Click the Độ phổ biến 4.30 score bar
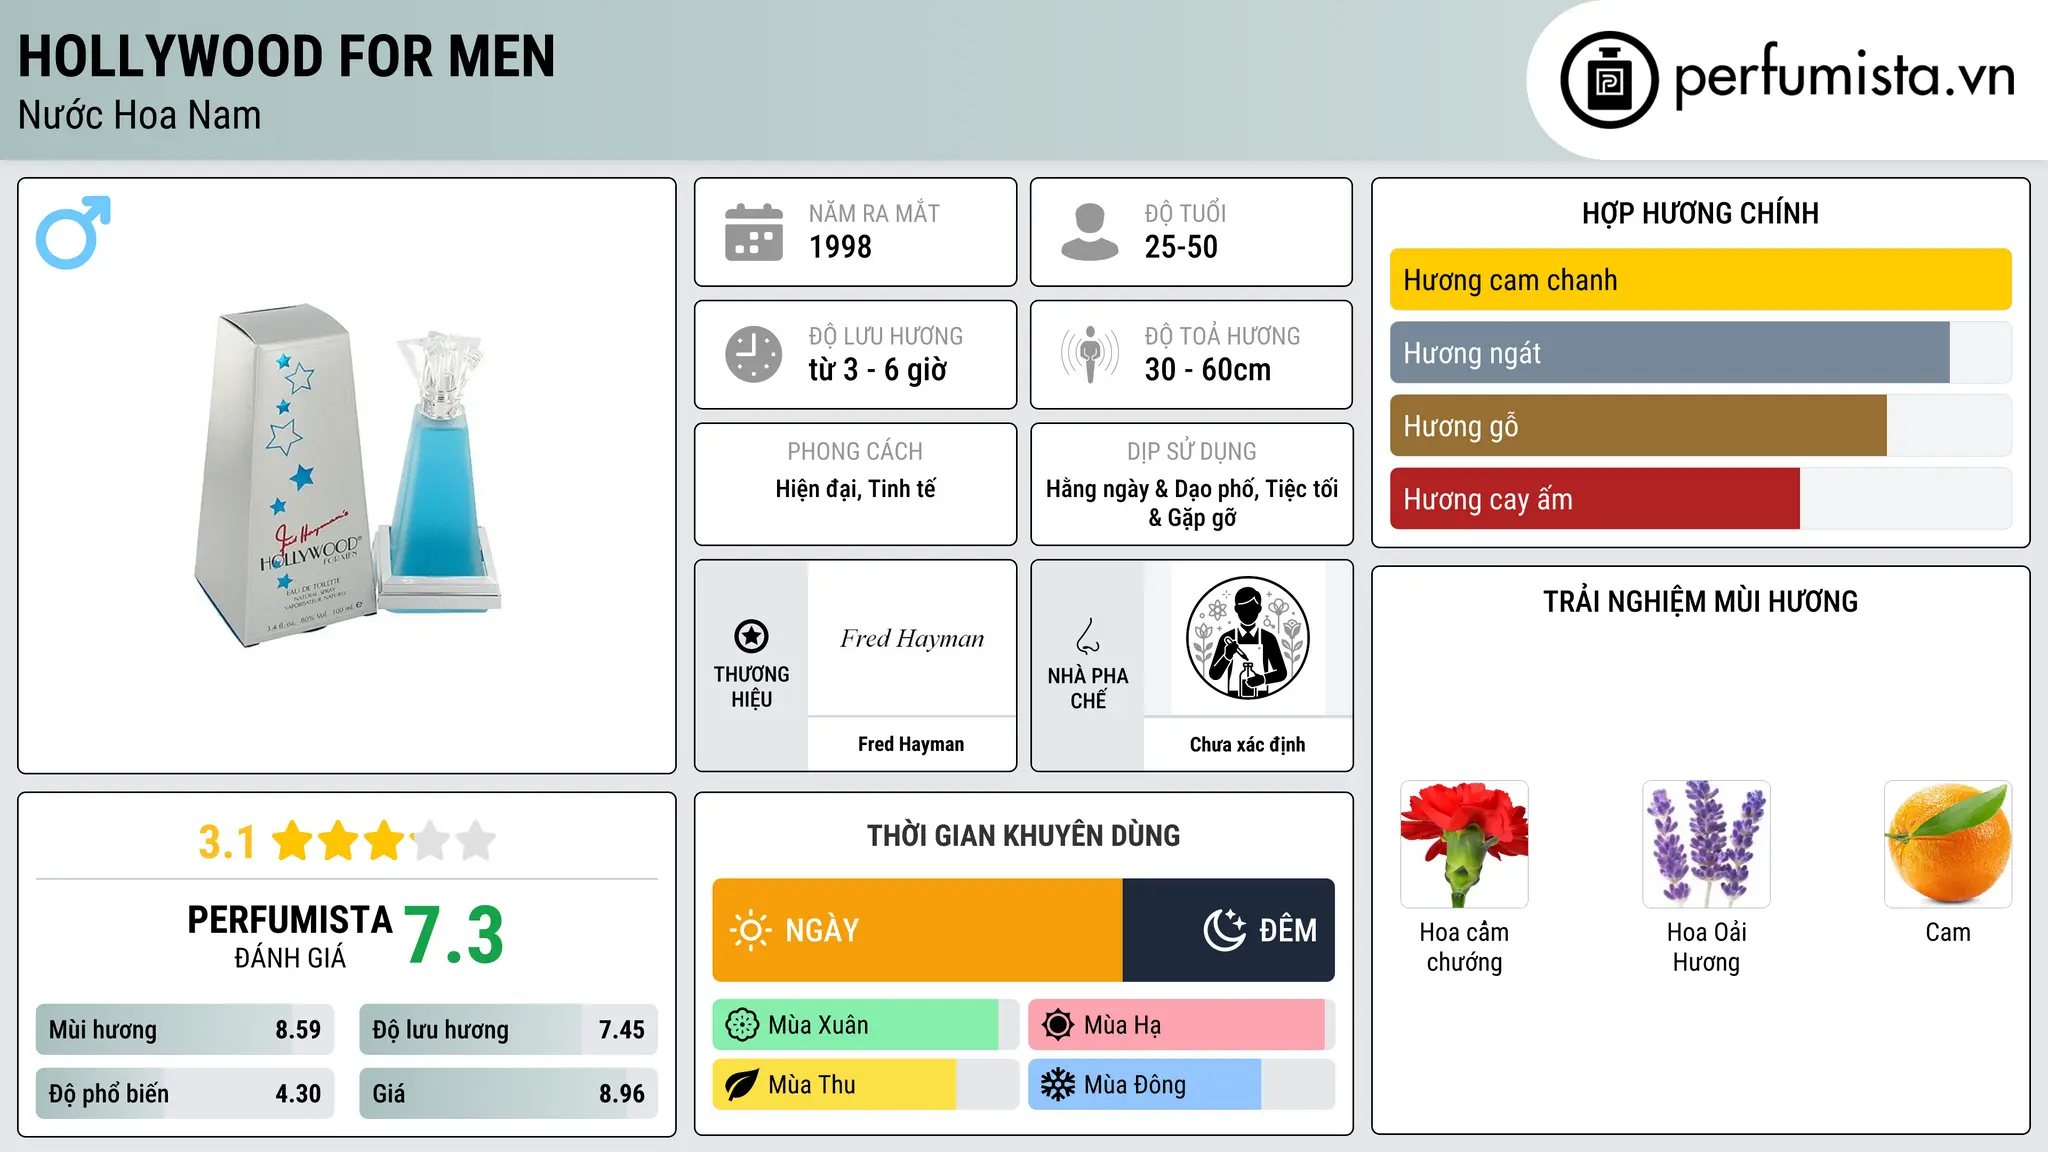 185,1094
